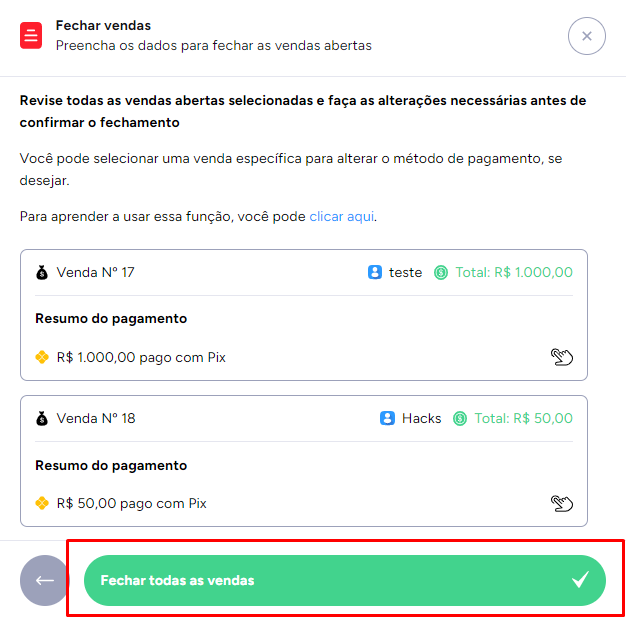
Task: Select the "Venda Nº 18" title text
Action: coord(95,418)
